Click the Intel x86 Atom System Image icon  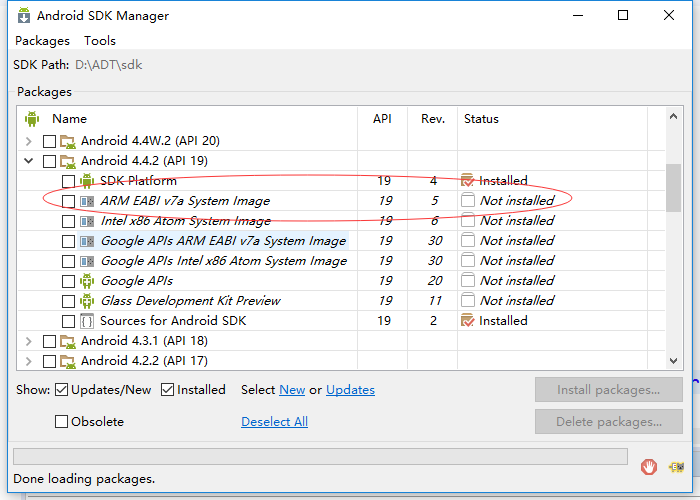coord(87,221)
